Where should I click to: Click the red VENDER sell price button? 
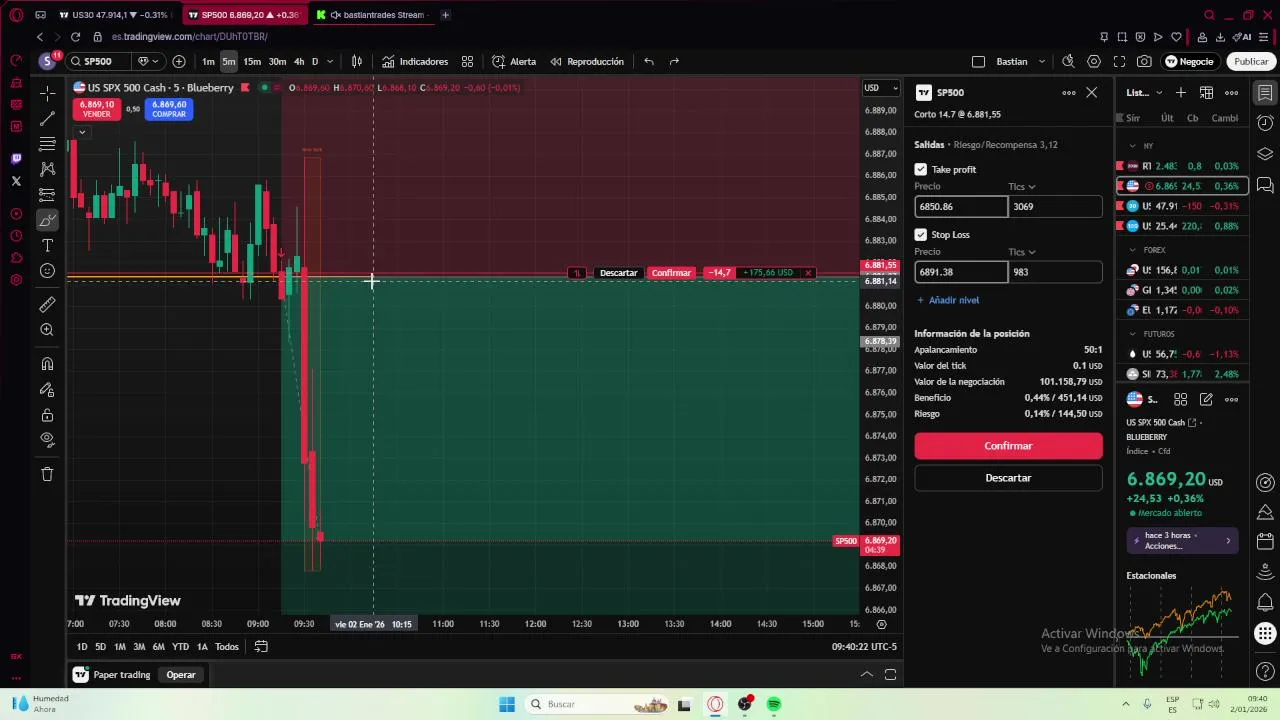coord(96,109)
